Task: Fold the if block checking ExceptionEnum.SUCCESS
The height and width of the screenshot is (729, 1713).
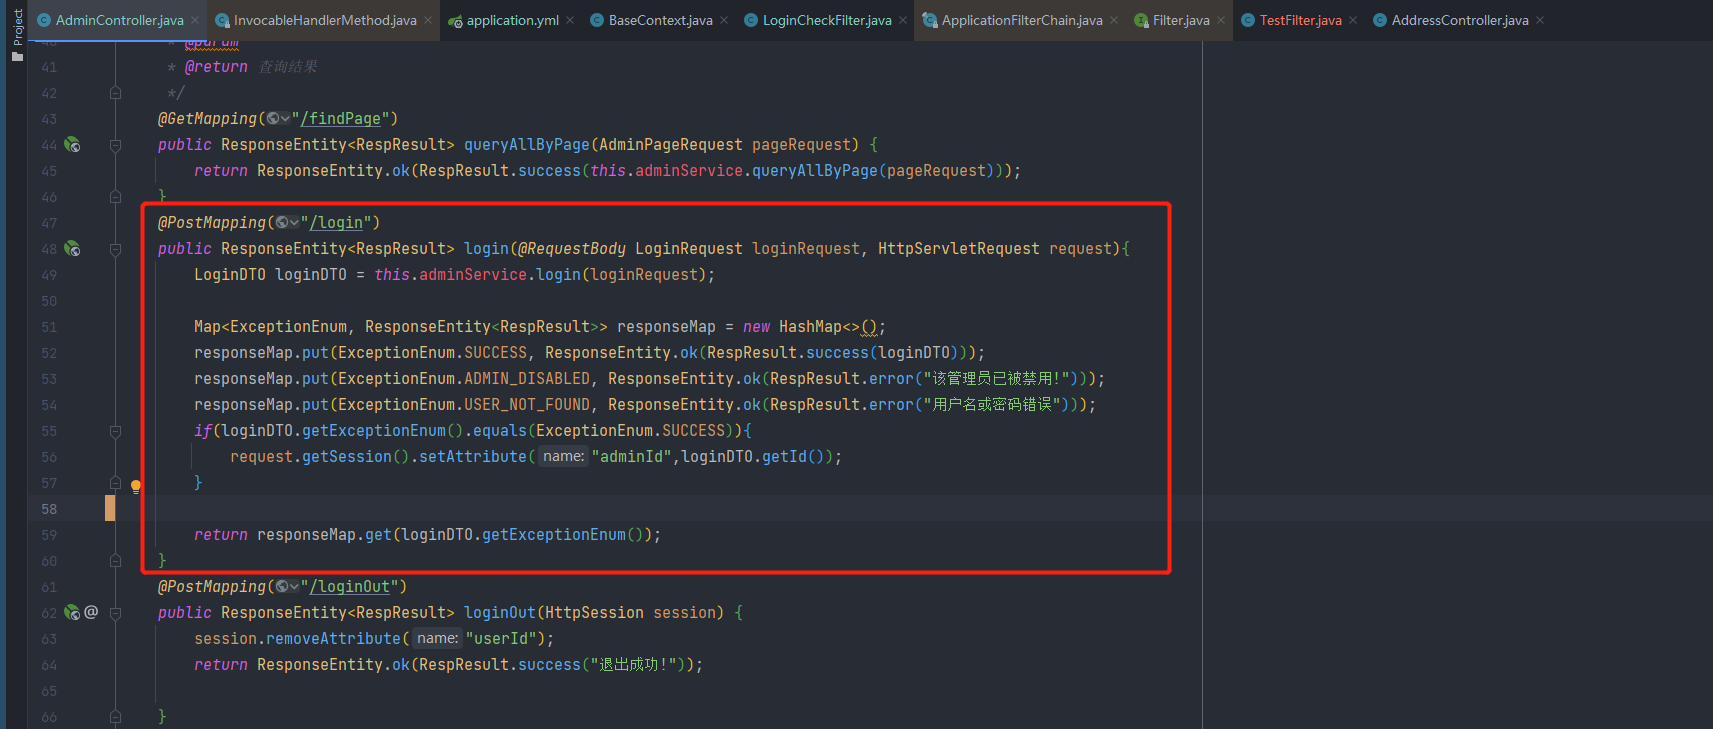Action: click(115, 431)
